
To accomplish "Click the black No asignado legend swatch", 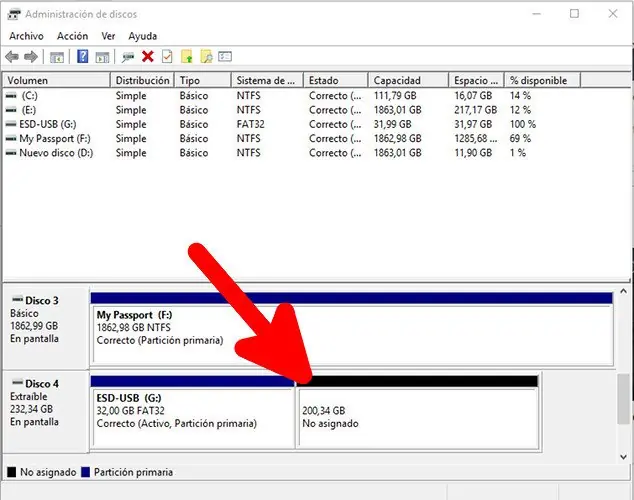I will pos(12,472).
